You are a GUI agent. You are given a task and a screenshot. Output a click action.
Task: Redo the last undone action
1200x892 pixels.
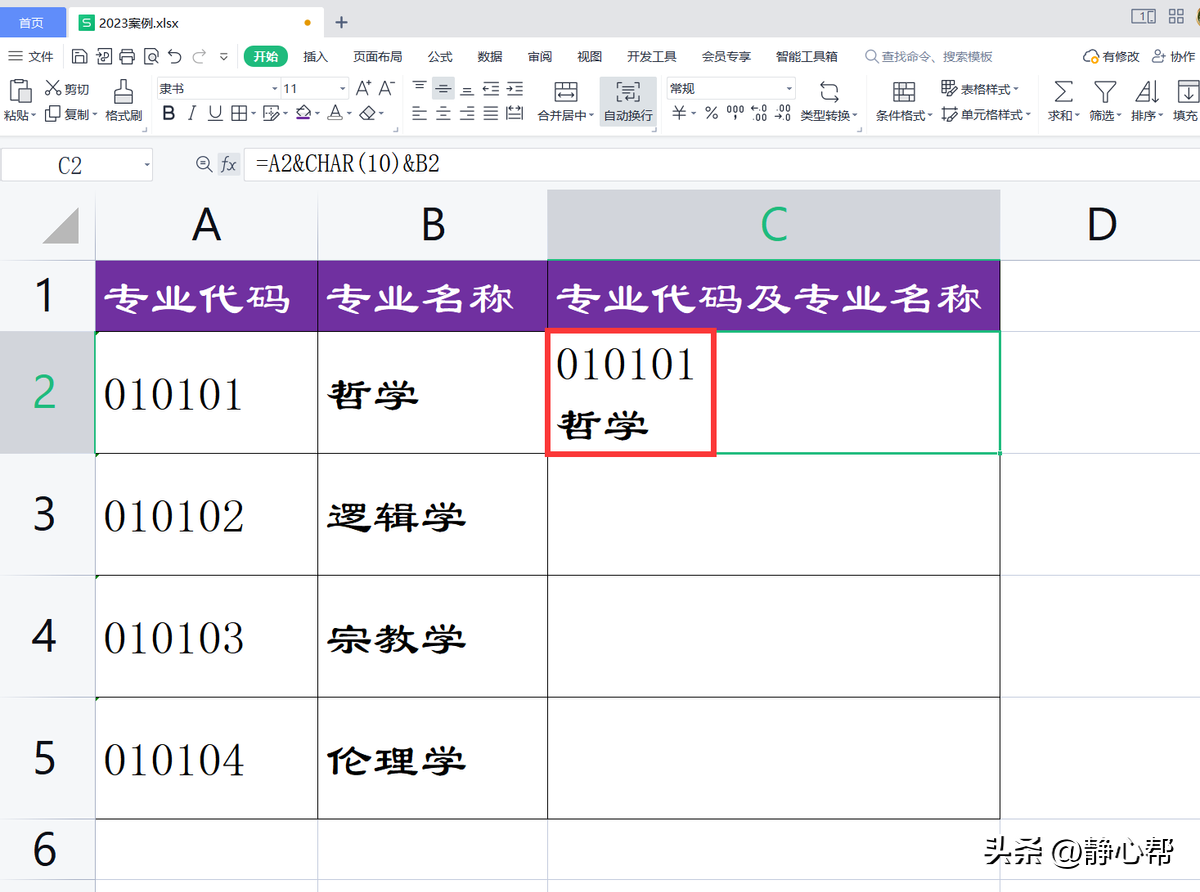click(199, 57)
